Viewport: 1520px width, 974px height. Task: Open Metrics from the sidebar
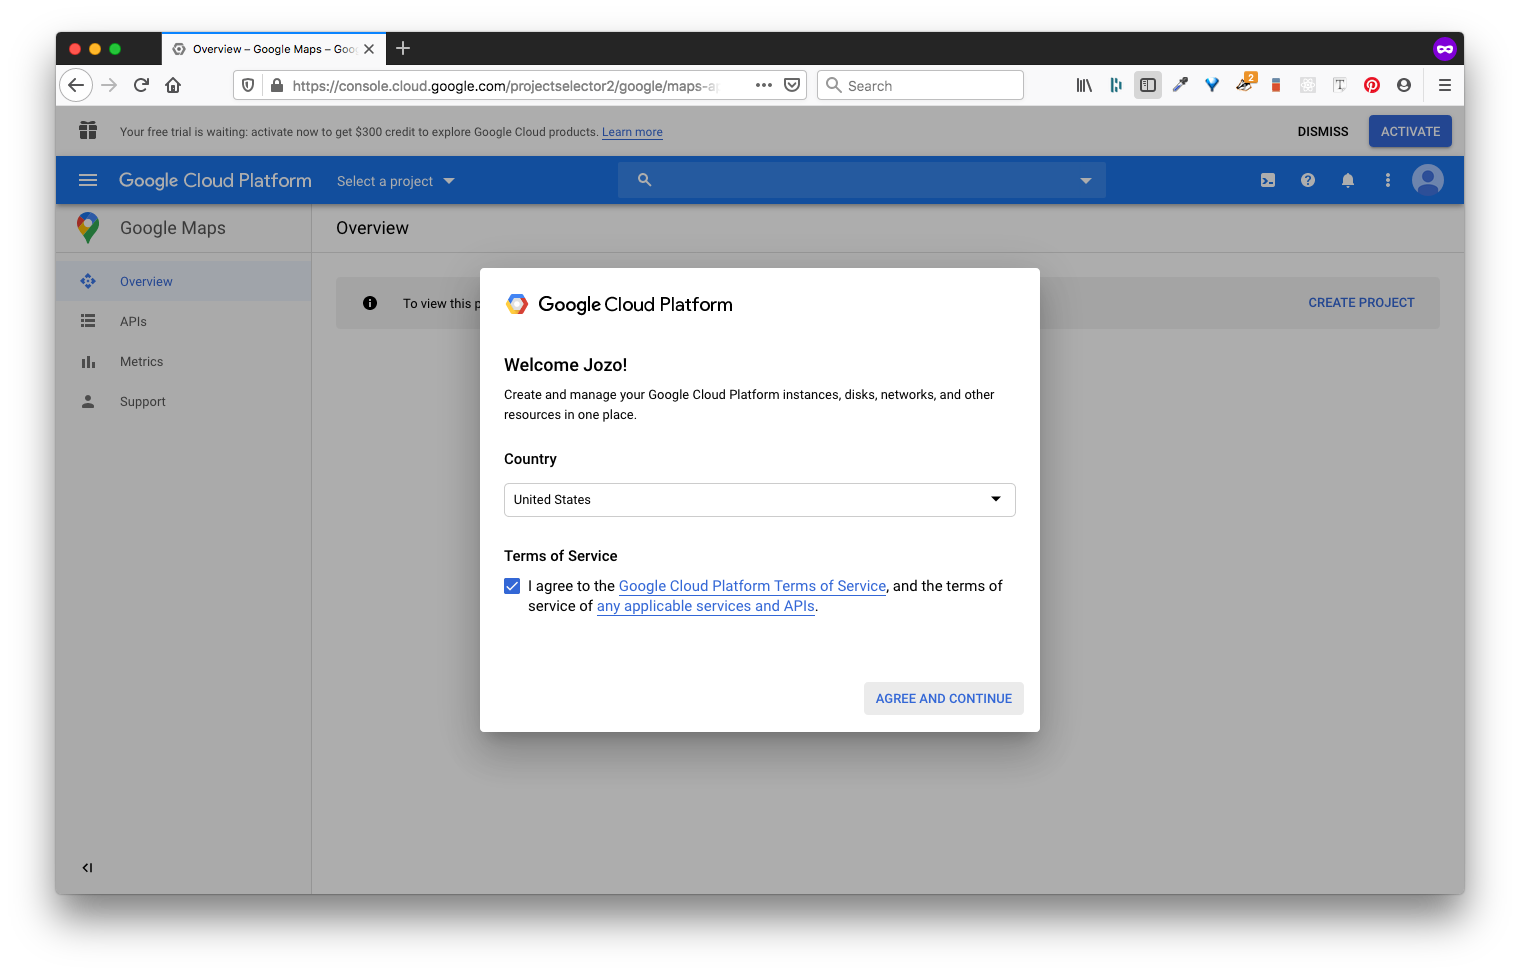(141, 362)
